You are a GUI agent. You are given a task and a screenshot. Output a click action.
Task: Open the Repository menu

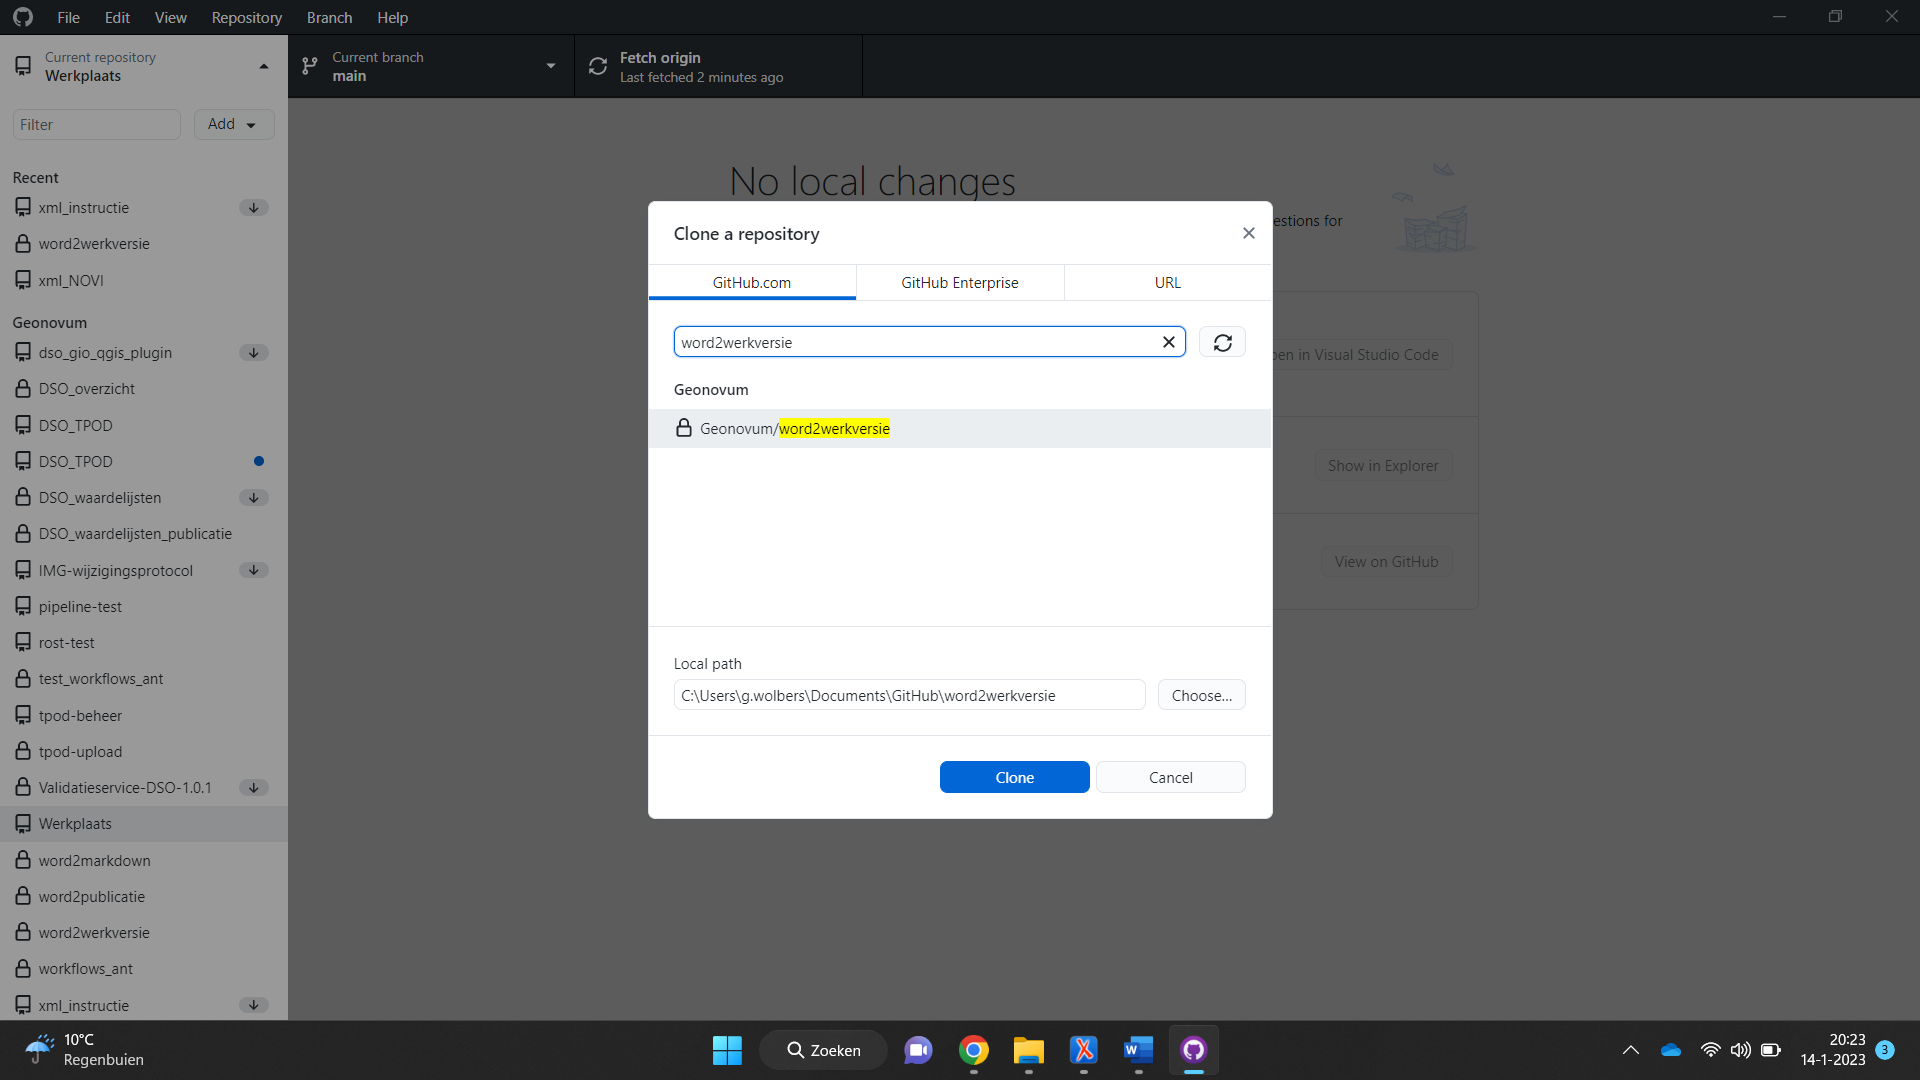(x=246, y=17)
